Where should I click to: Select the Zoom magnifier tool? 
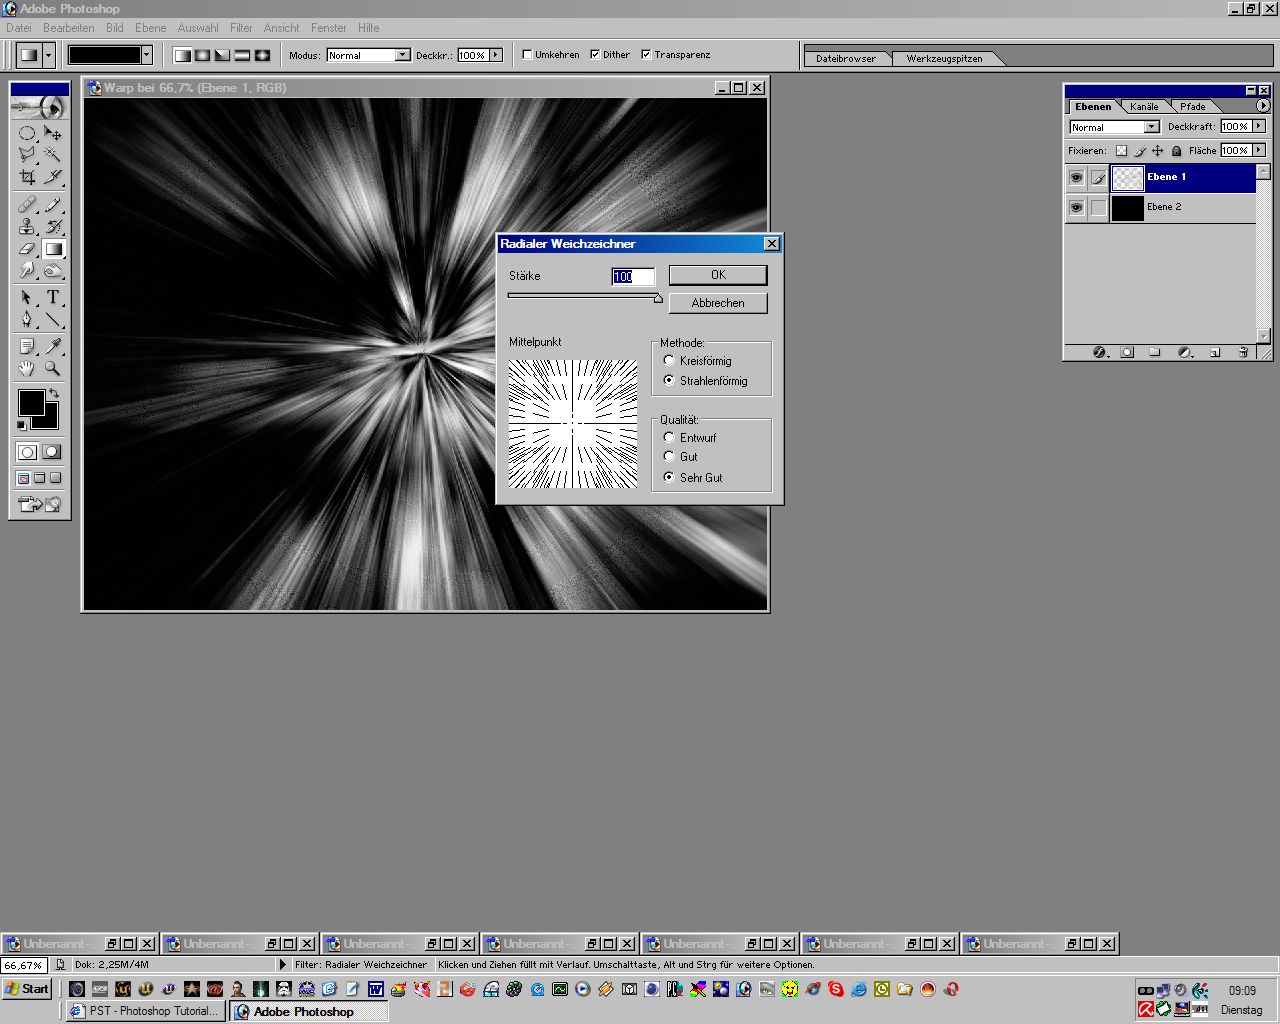[53, 369]
